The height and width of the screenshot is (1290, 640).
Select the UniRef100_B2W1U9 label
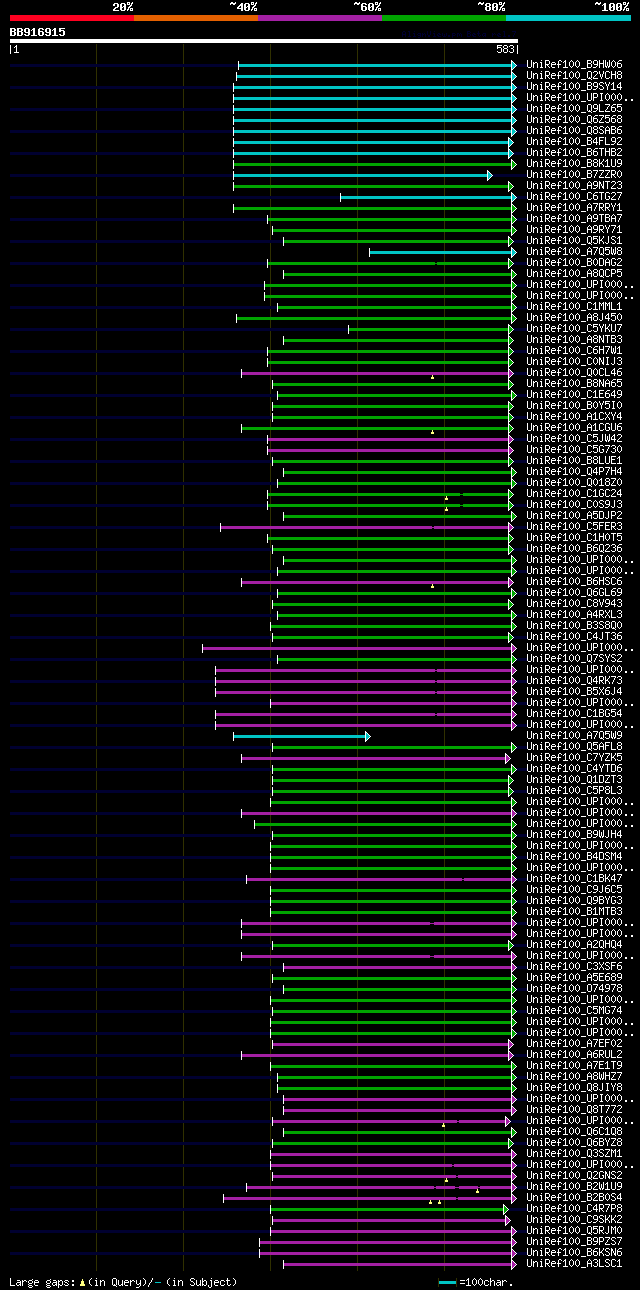(573, 1186)
